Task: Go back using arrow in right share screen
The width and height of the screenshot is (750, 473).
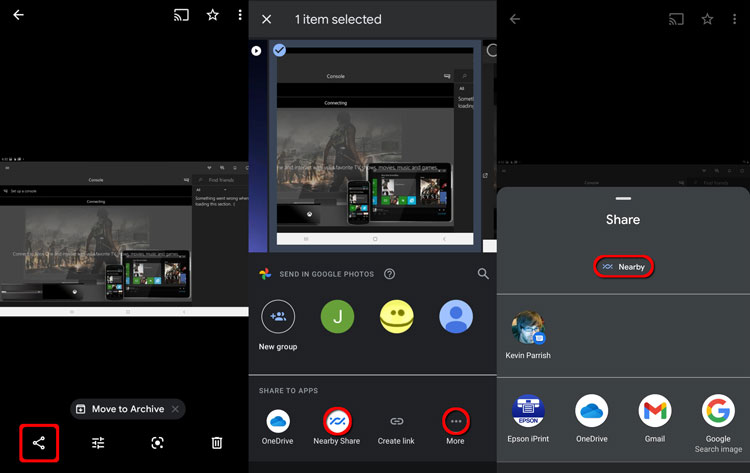Action: click(515, 19)
